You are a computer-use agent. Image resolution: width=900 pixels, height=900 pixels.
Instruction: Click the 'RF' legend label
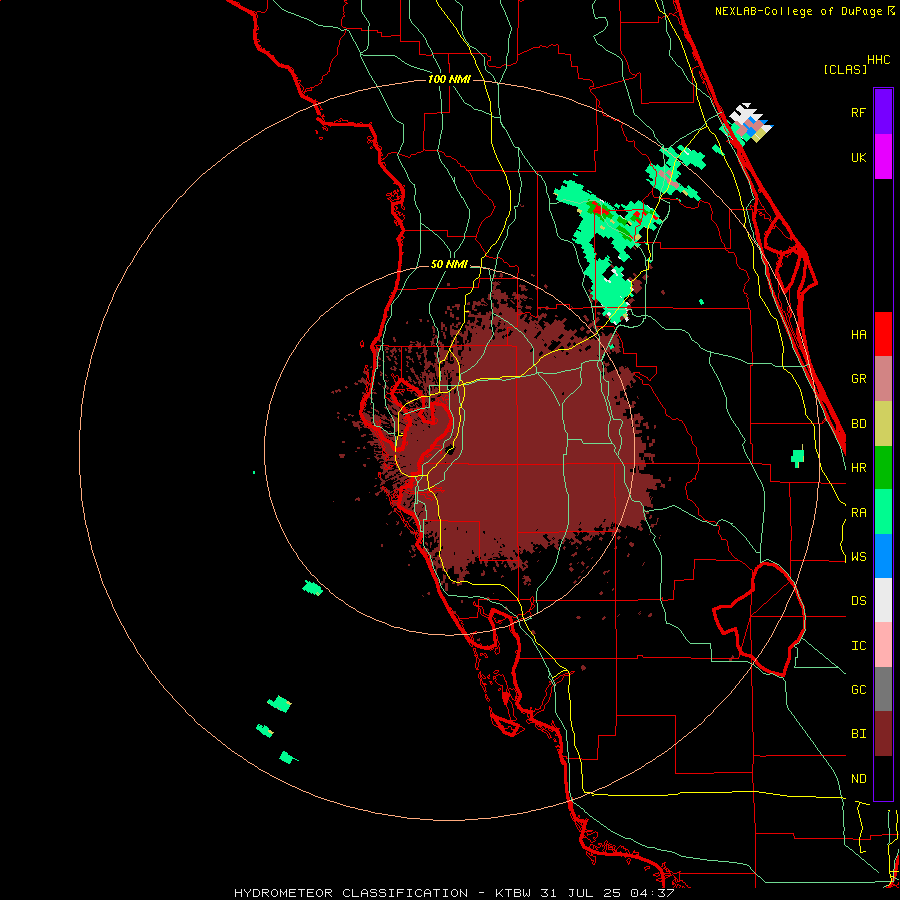(858, 112)
